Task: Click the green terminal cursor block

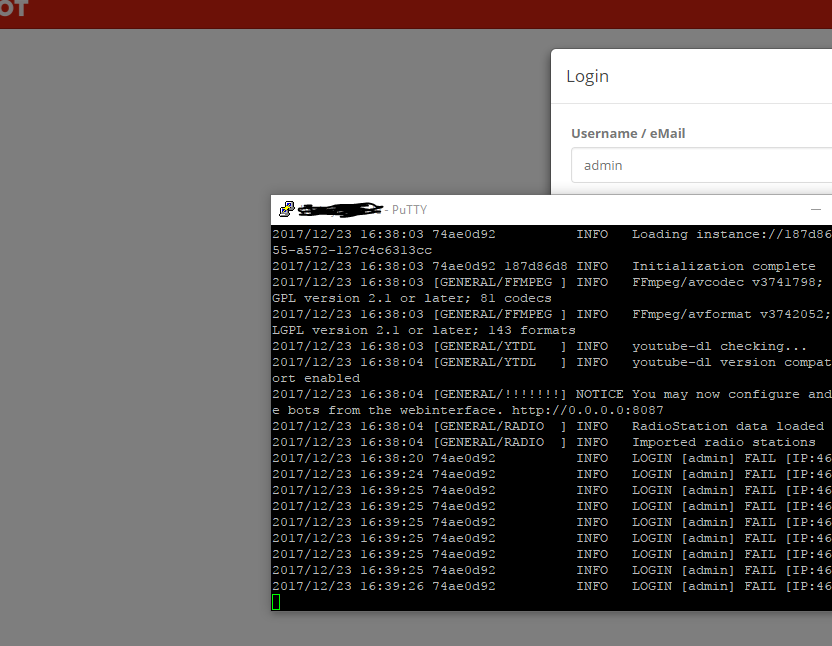Action: pyautogui.click(x=276, y=601)
